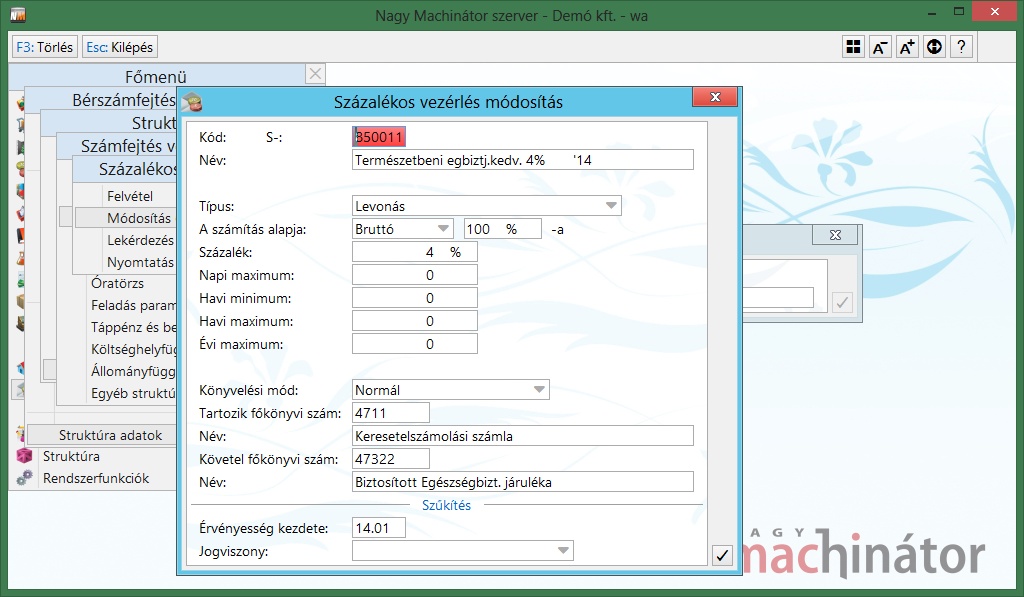Viewport: 1024px width, 597px height.
Task: Expand the Szűkítés section
Action: [x=446, y=505]
